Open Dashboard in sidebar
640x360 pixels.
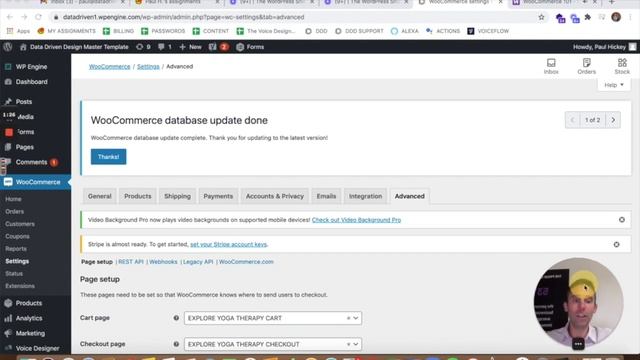31,82
